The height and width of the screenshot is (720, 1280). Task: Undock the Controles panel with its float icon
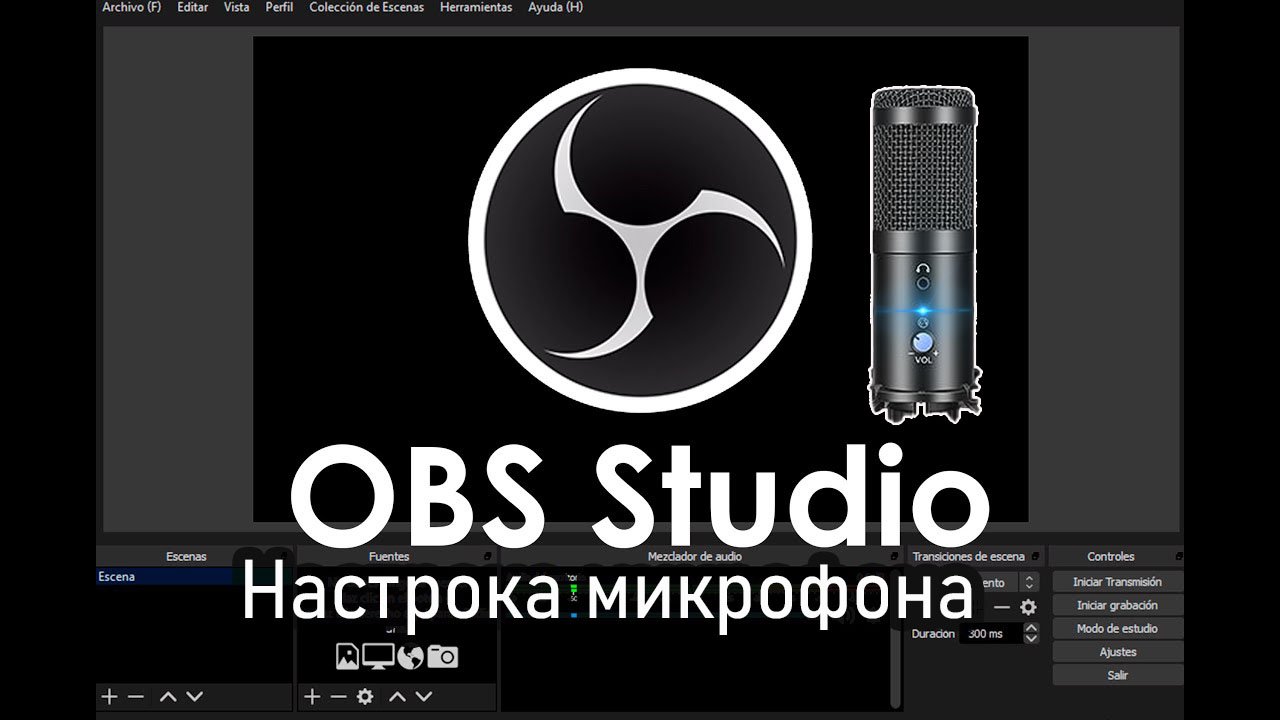tap(1180, 556)
